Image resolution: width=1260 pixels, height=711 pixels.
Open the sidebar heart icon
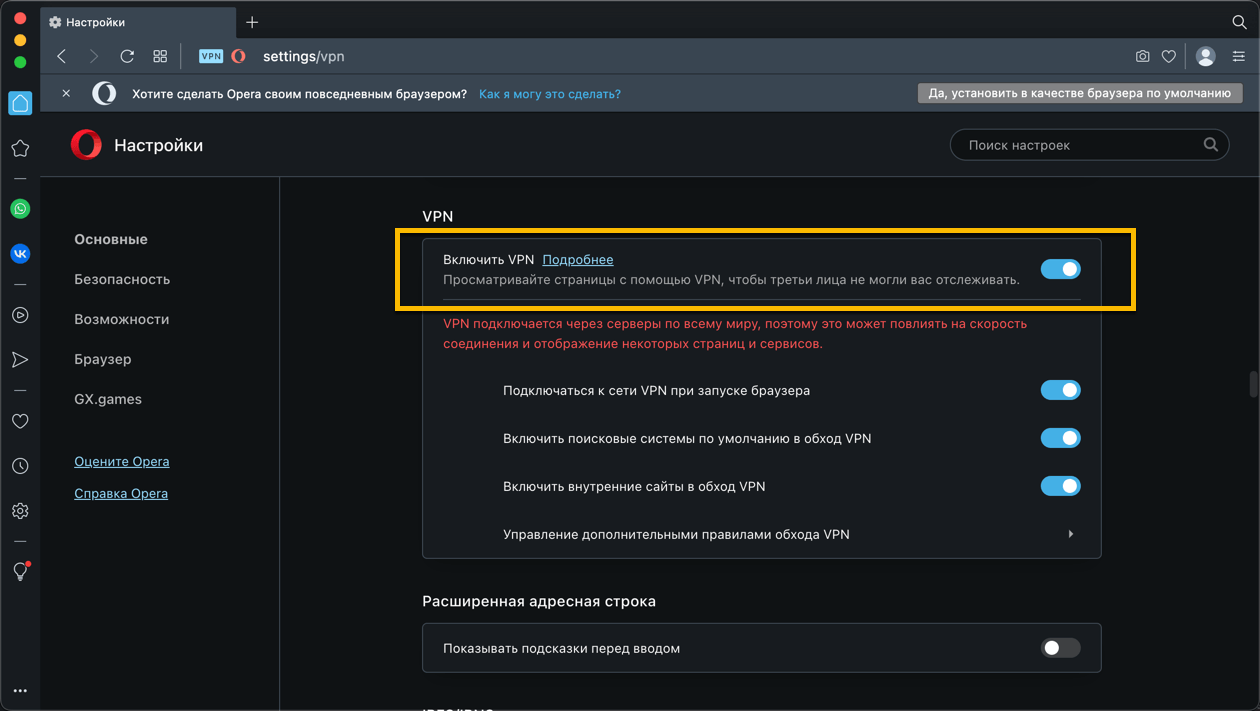(x=20, y=421)
